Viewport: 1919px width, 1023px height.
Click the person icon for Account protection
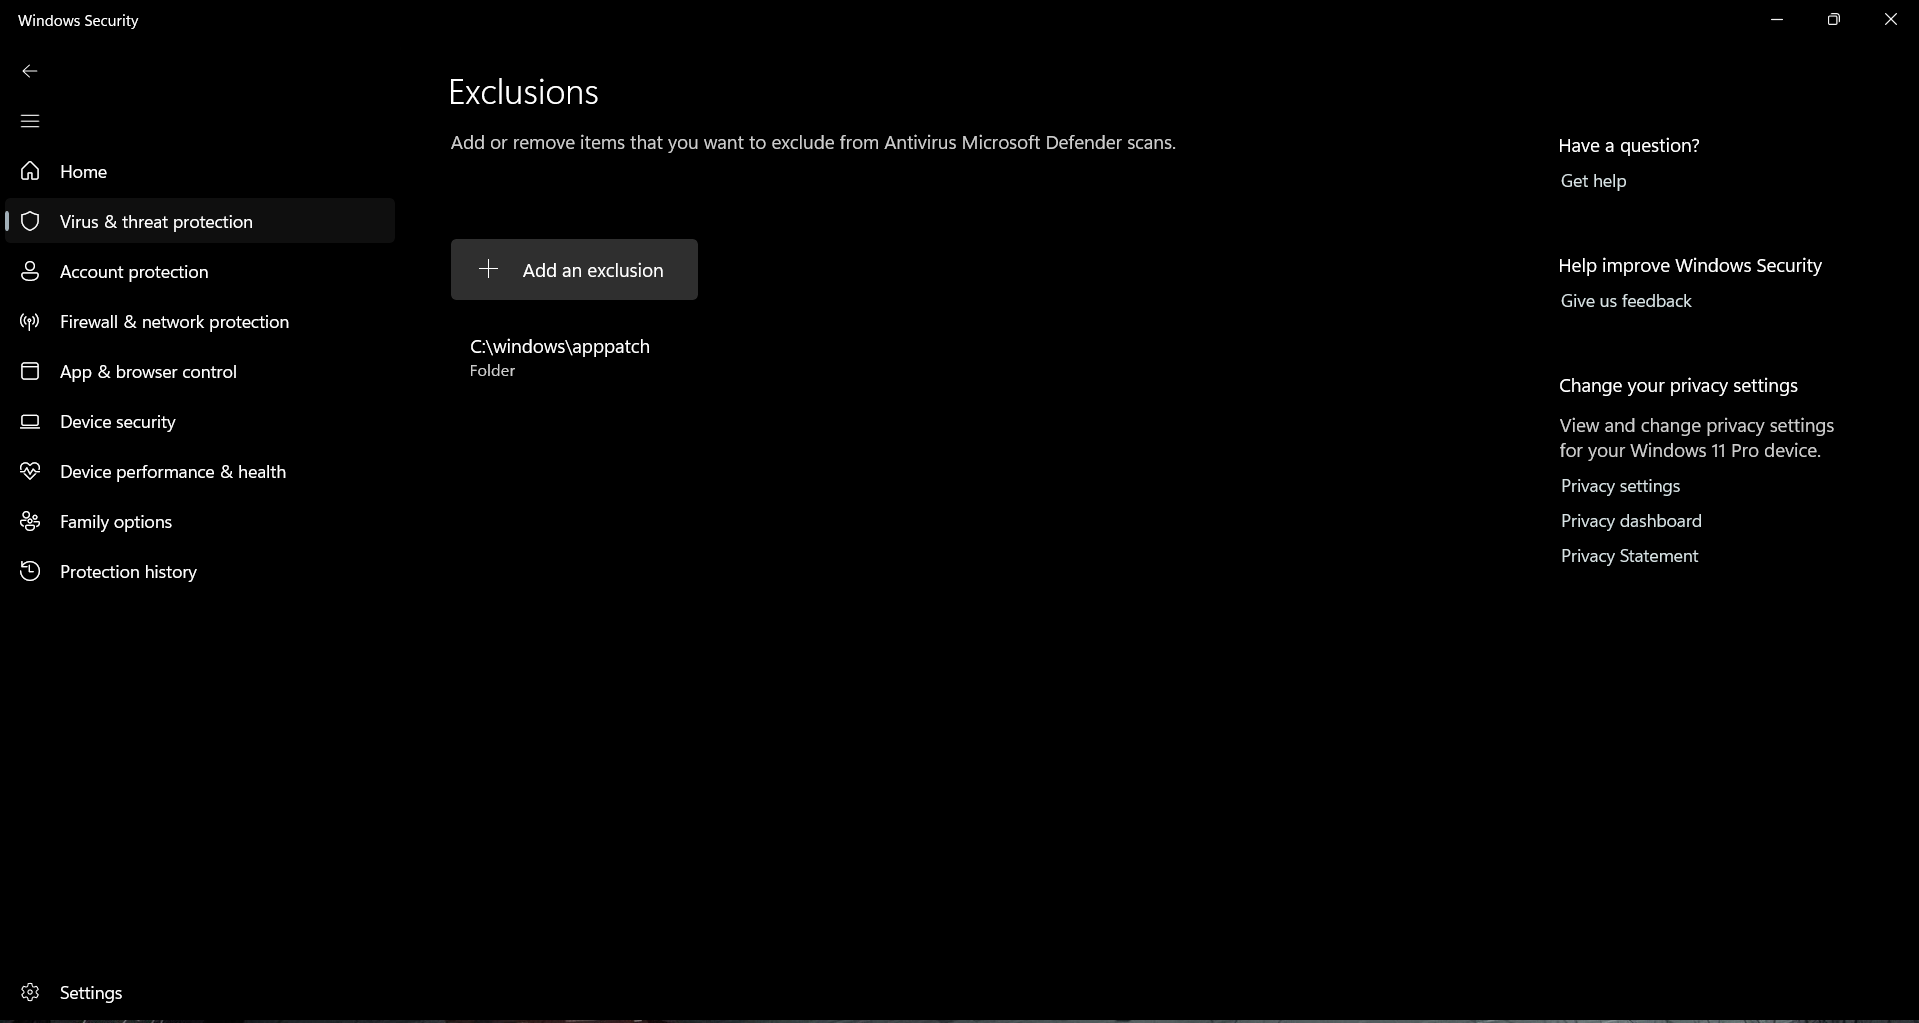point(30,271)
